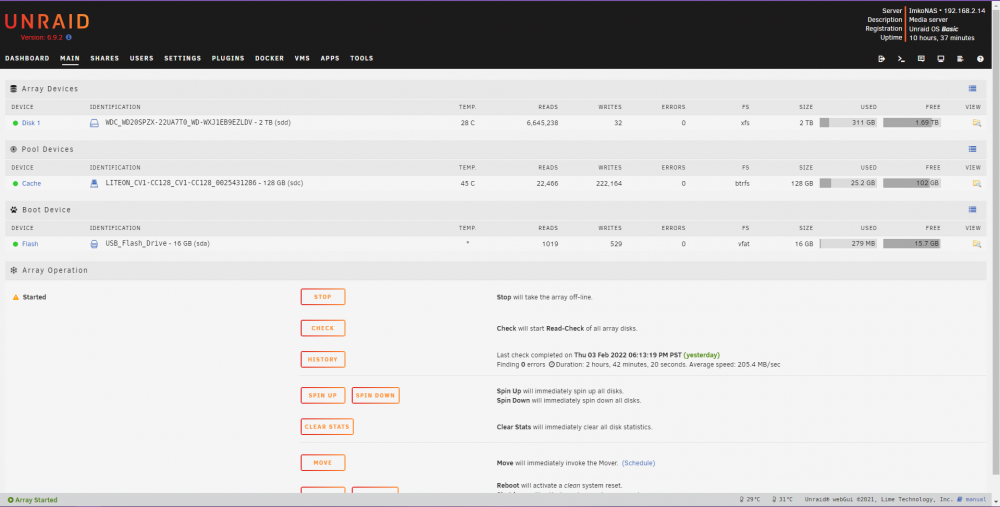Click the Move button to invoke Mover
1000x507 pixels.
[x=323, y=463]
